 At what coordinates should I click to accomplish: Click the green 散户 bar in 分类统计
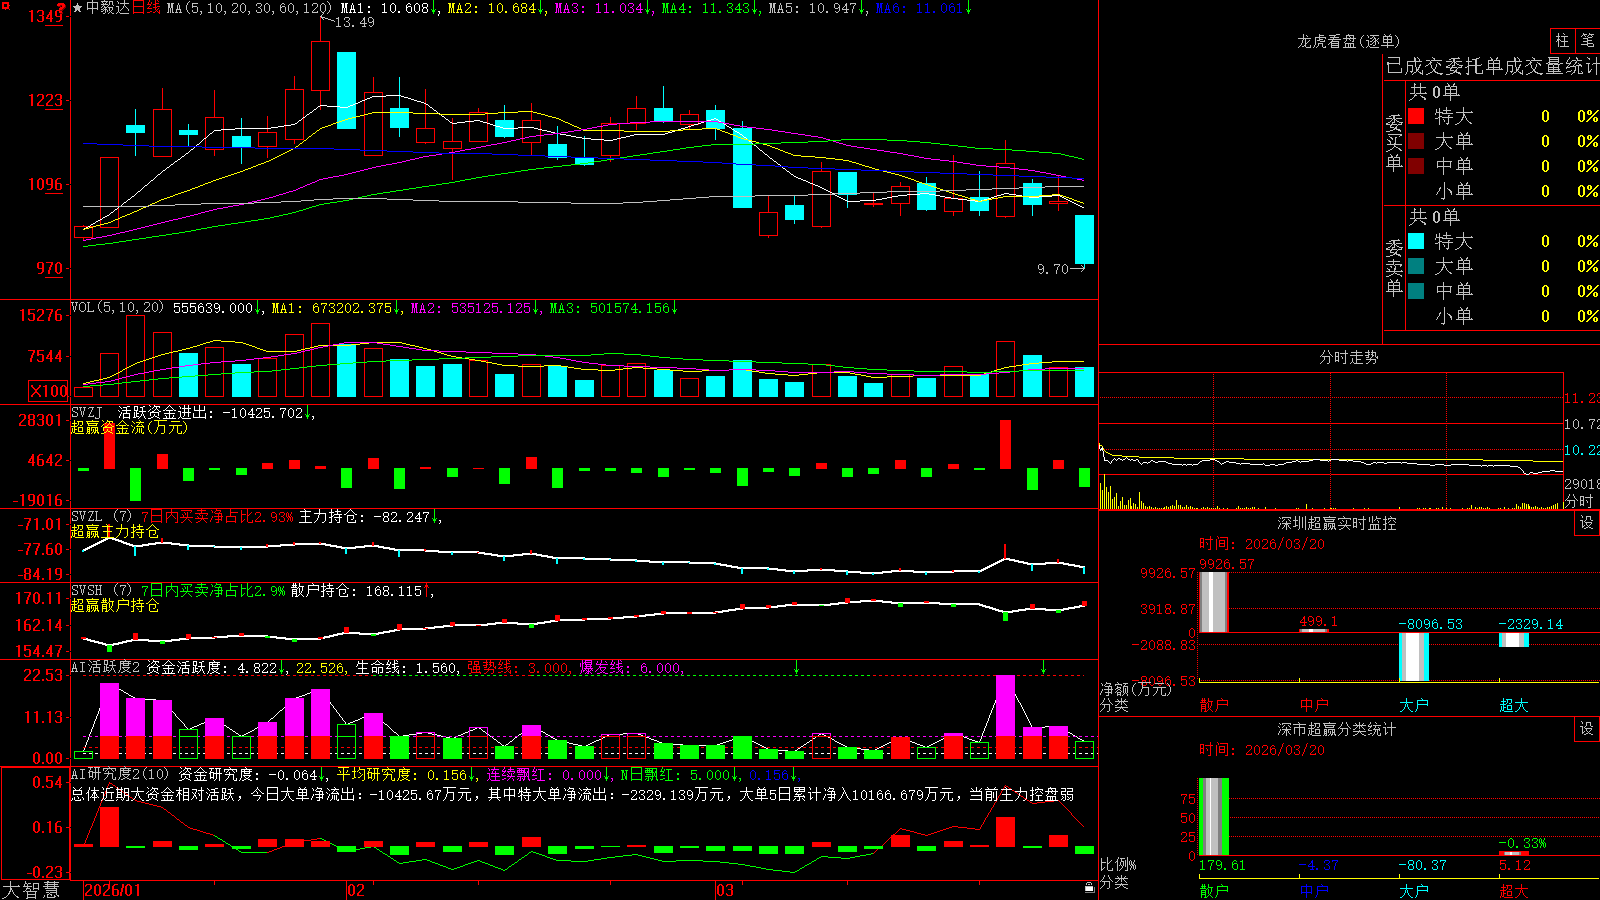click(1214, 817)
